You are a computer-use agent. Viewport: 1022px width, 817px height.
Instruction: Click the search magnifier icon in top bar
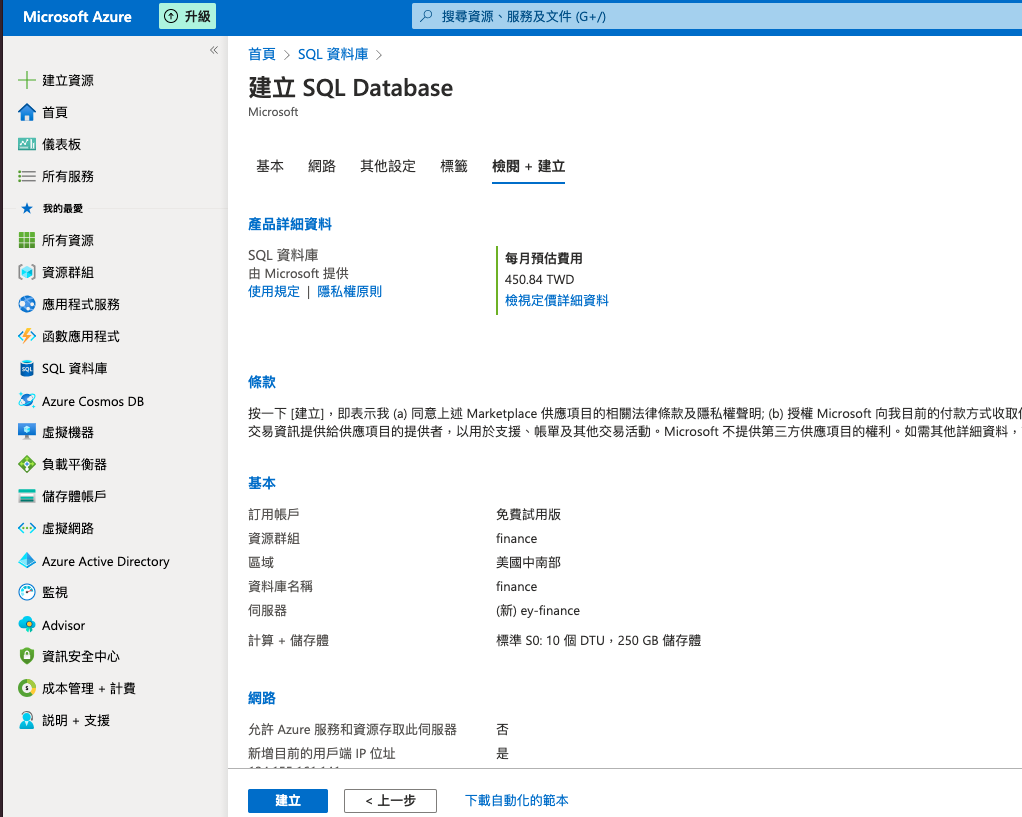[x=426, y=16]
